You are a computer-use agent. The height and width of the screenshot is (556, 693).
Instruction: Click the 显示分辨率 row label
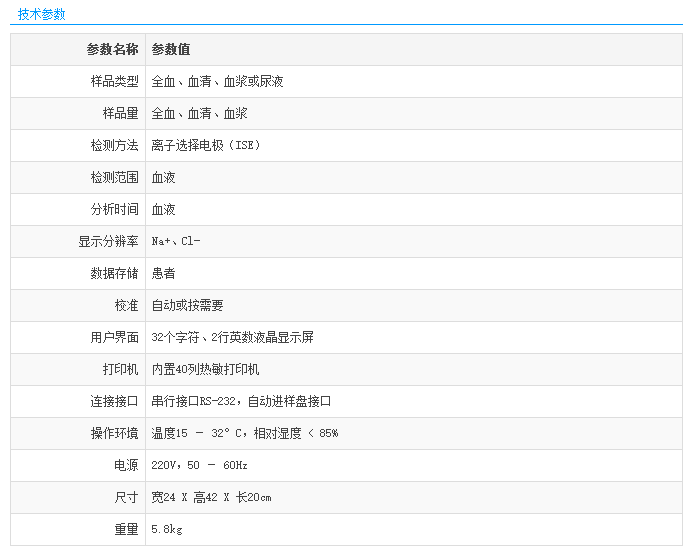[x=108, y=241]
